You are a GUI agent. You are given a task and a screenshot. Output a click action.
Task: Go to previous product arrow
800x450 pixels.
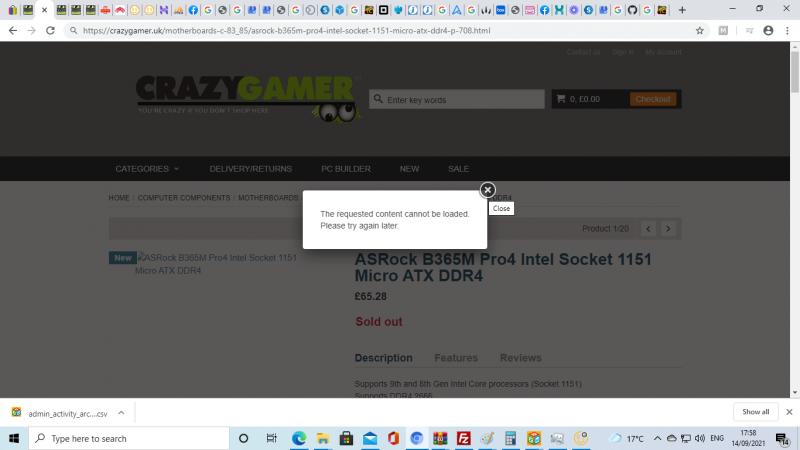click(648, 229)
